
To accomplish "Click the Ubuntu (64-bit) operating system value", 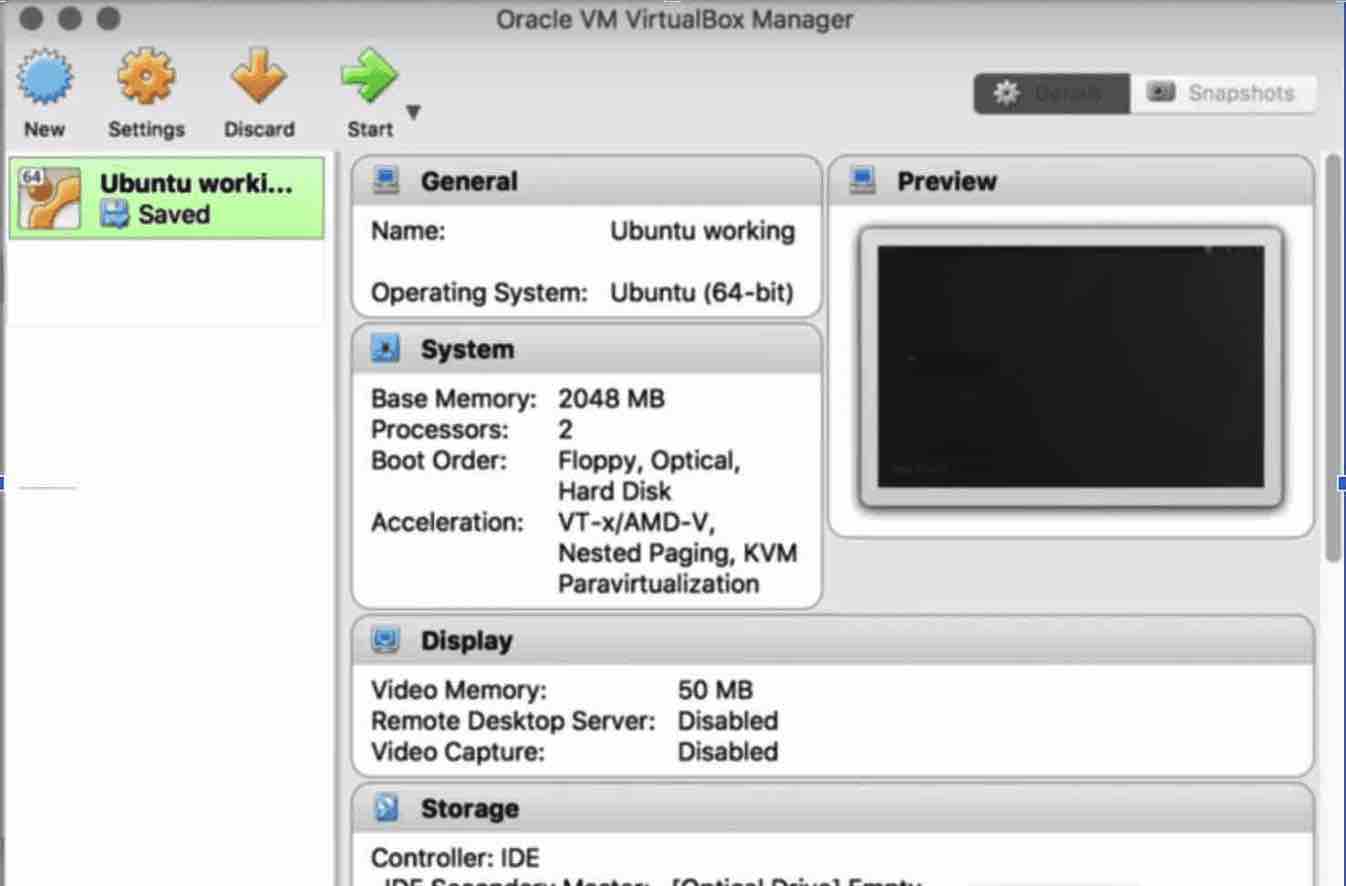I will coord(702,293).
